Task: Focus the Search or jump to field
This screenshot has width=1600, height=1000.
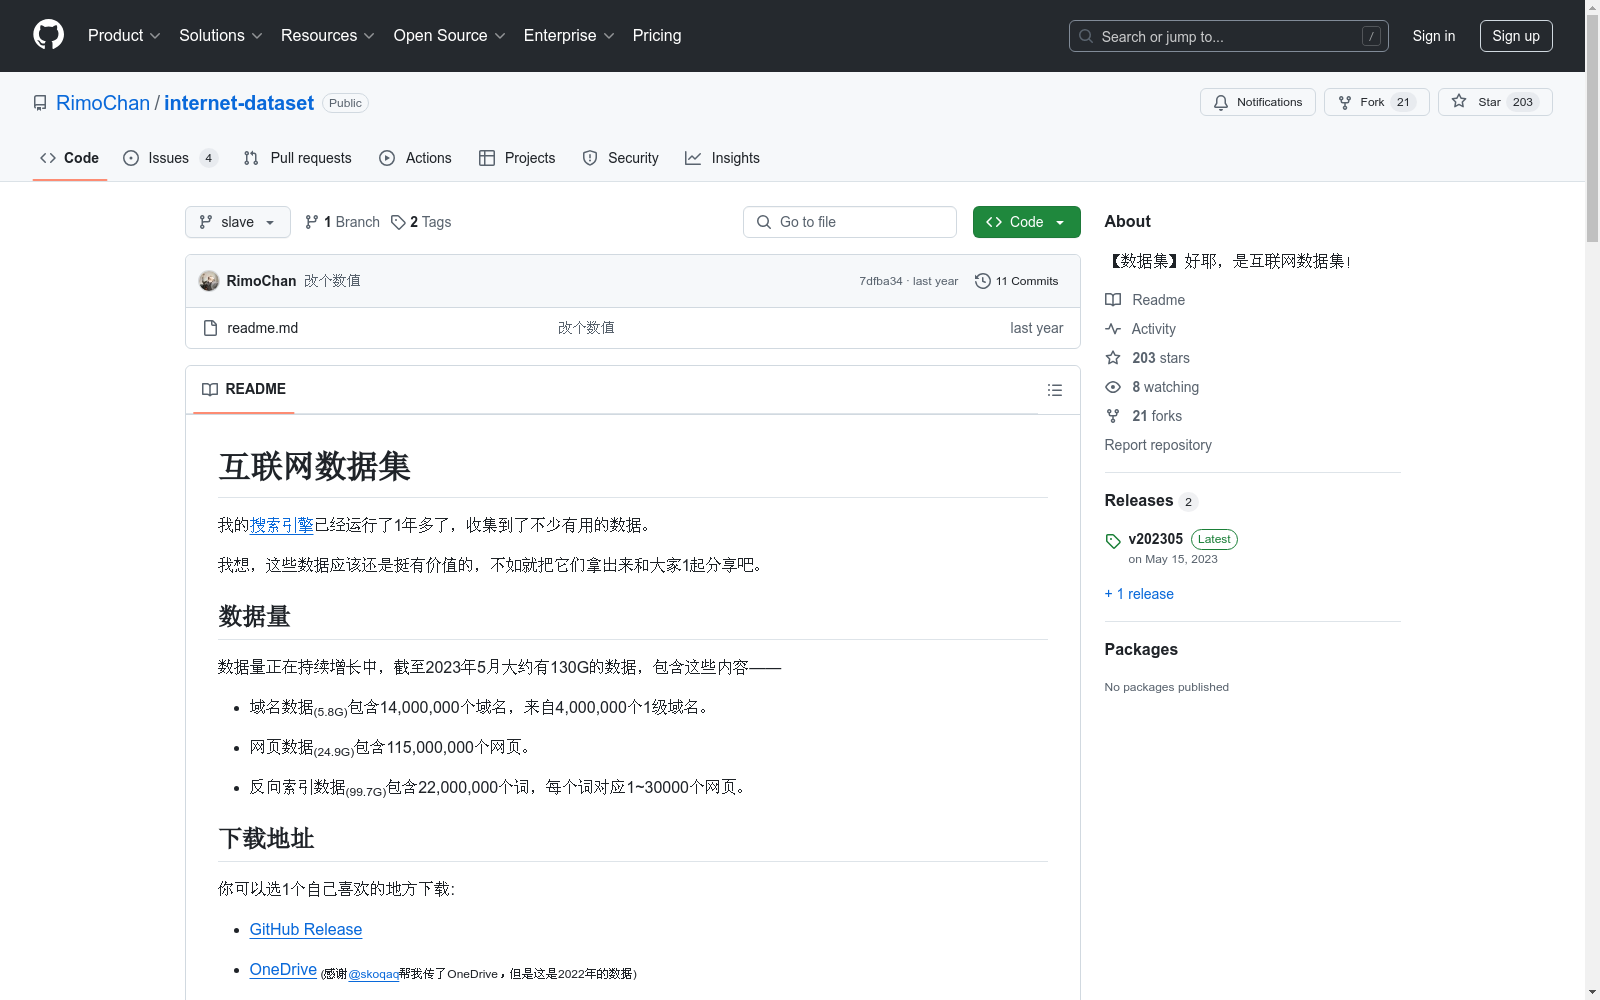Action: tap(1228, 36)
